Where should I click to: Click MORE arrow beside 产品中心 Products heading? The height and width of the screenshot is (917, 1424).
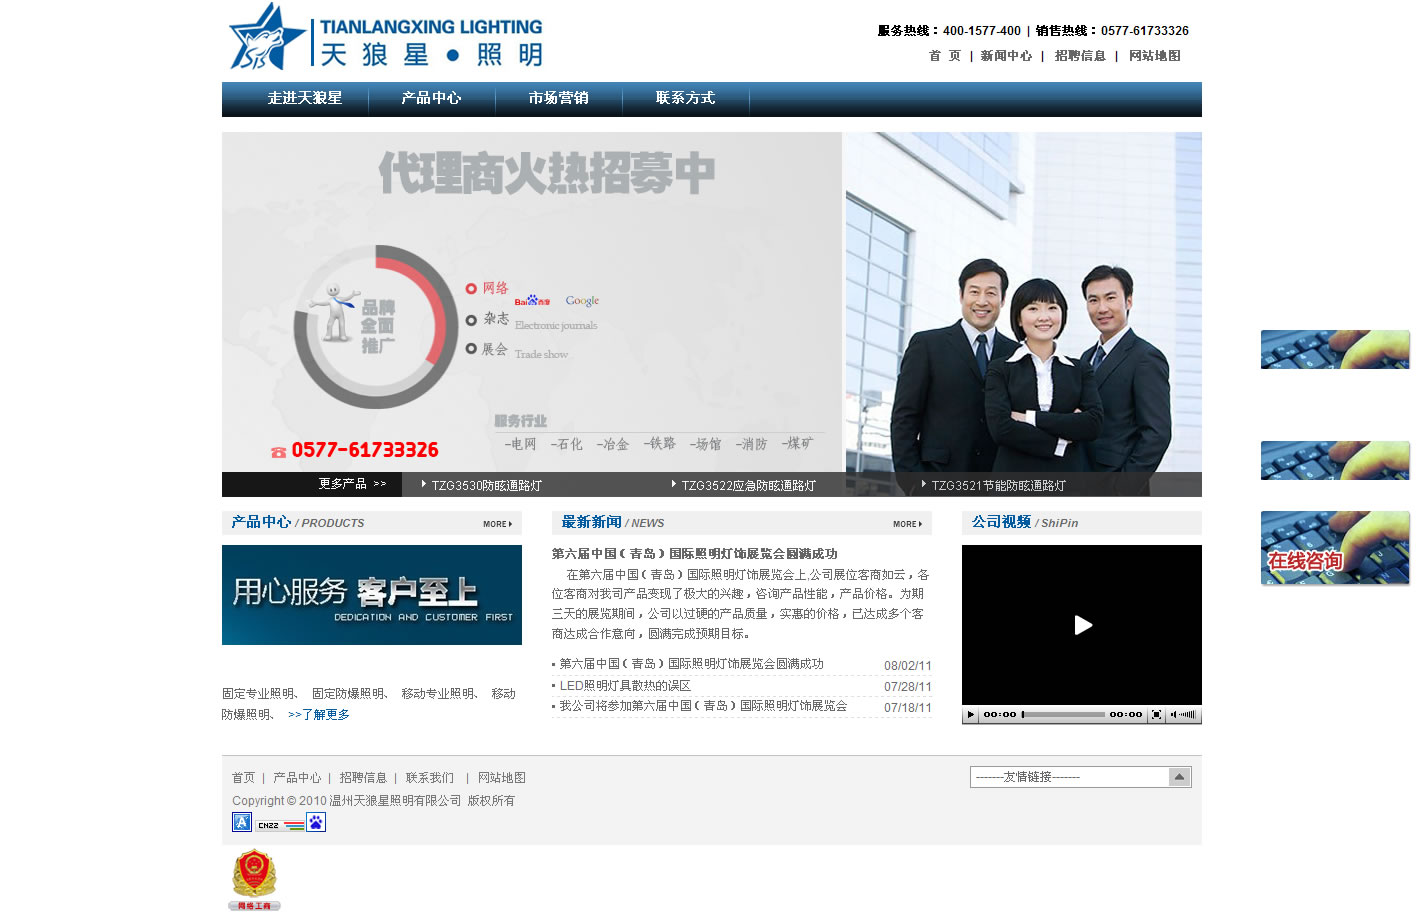497,524
